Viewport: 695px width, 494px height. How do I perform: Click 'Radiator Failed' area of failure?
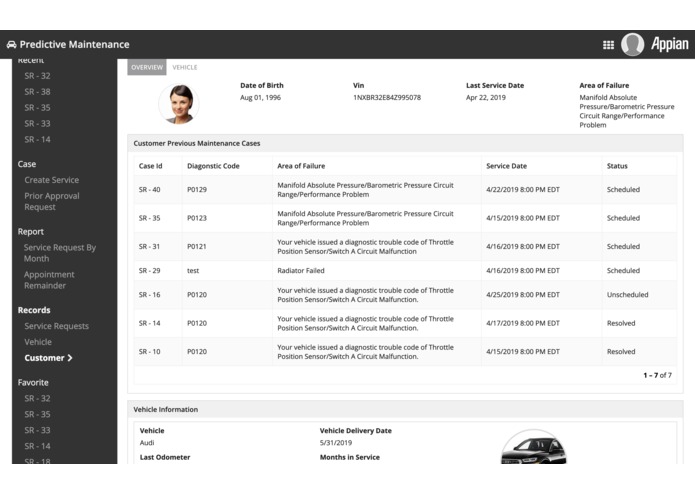301,271
